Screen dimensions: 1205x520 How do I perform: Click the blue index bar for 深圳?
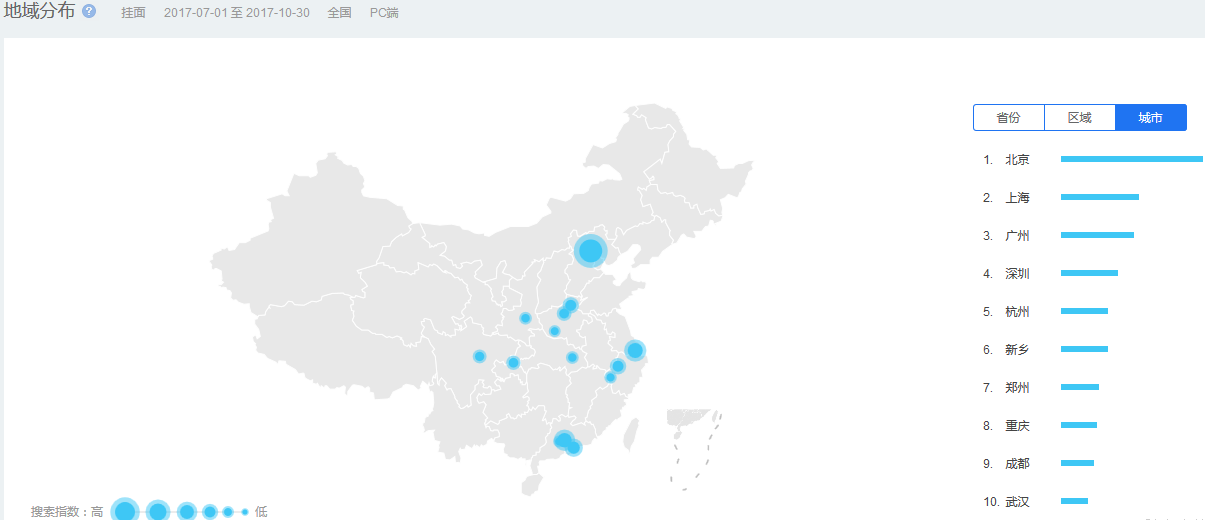click(x=1089, y=273)
